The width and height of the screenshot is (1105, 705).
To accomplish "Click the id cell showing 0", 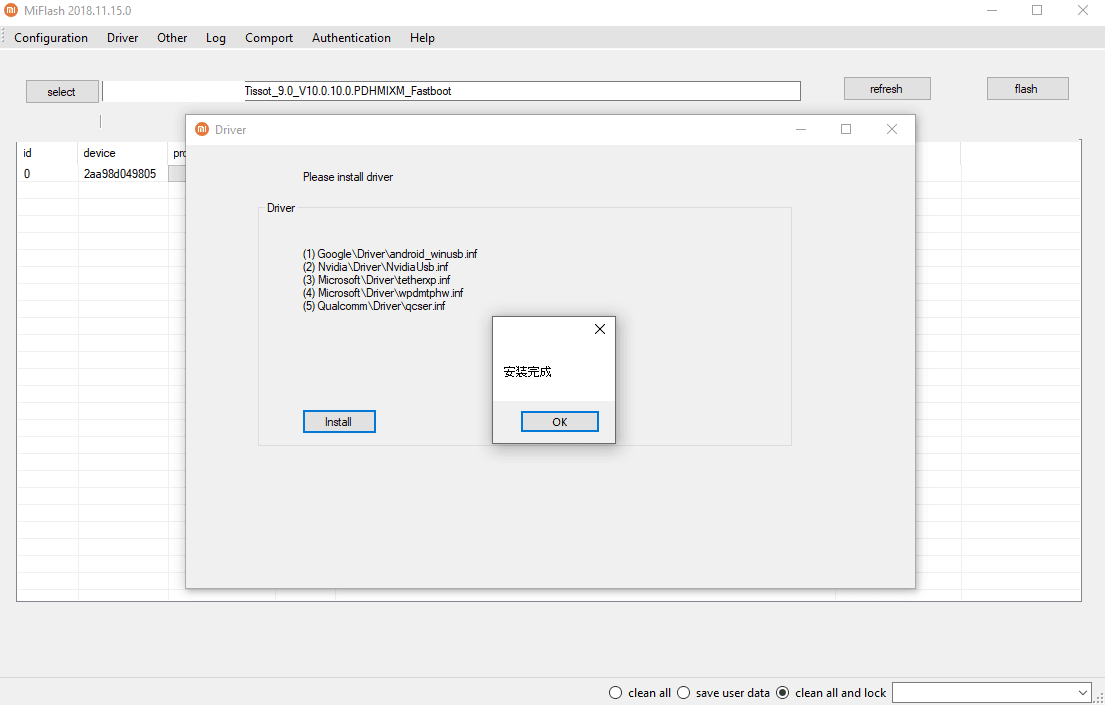I will 27,174.
